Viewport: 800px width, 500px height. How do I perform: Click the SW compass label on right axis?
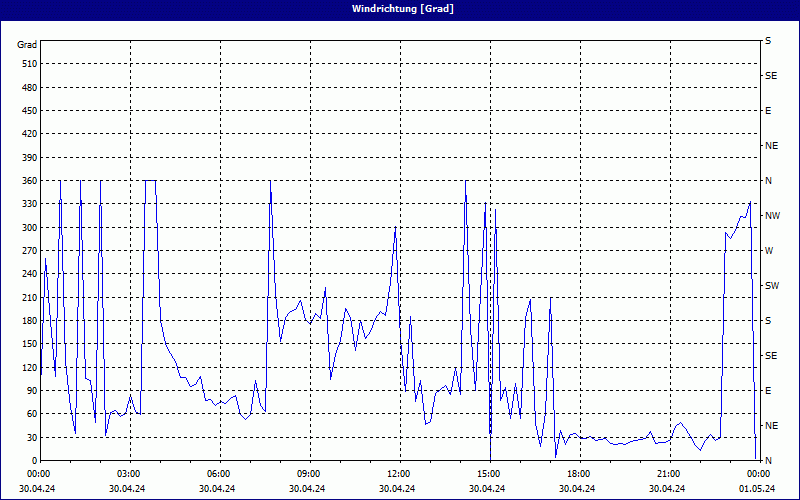point(771,286)
